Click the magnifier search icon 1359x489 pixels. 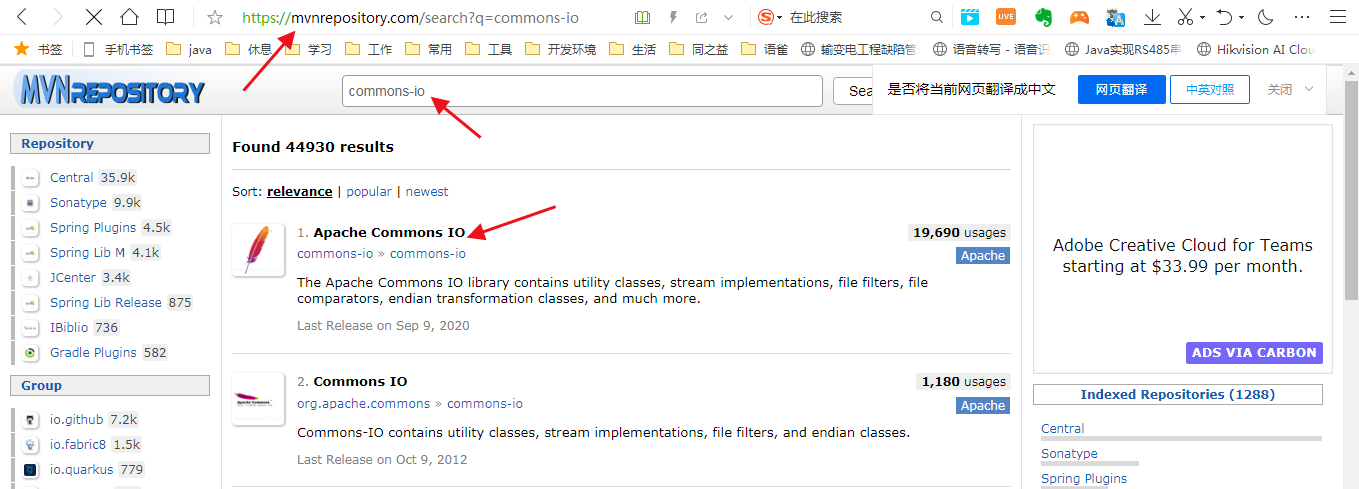(x=936, y=17)
